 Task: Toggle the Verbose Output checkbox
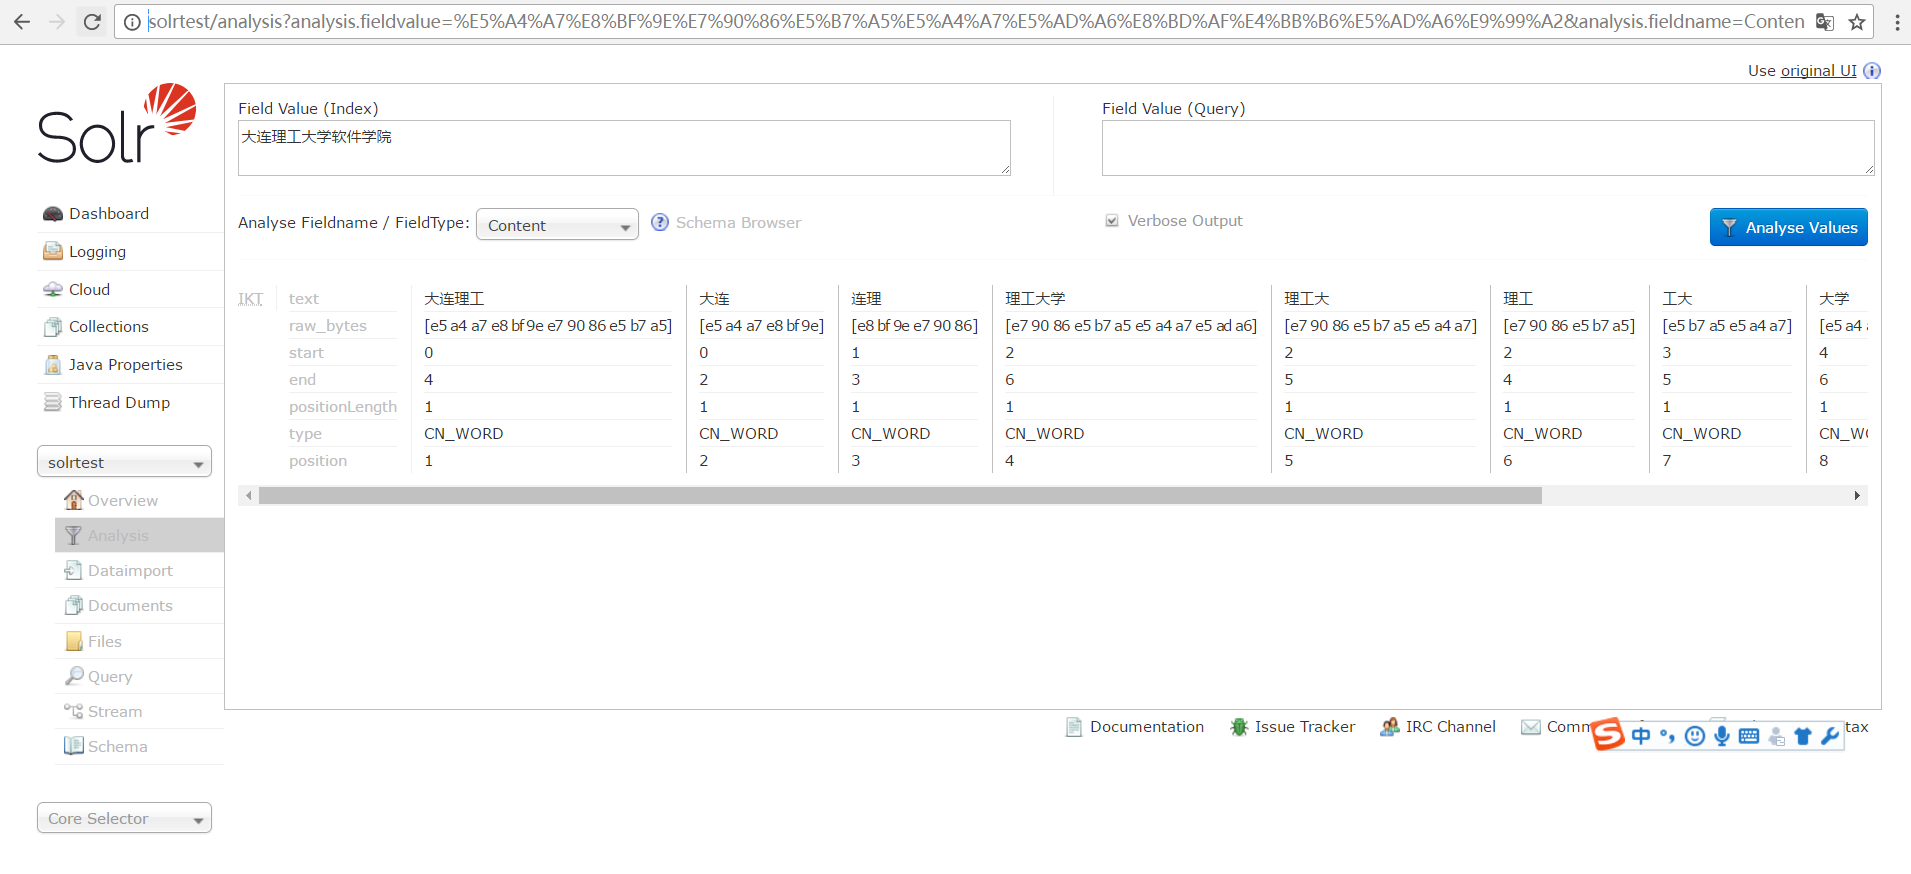point(1112,221)
